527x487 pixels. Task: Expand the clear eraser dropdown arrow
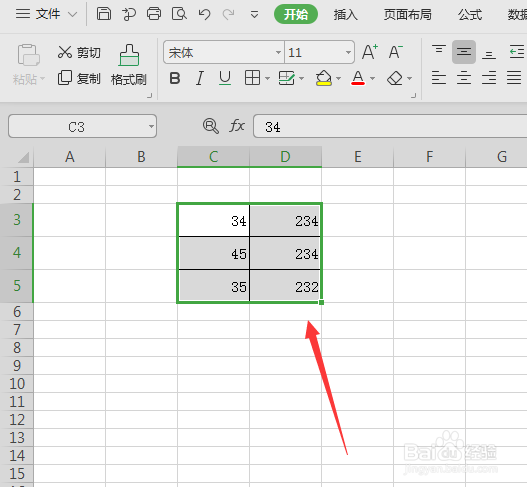pos(409,79)
